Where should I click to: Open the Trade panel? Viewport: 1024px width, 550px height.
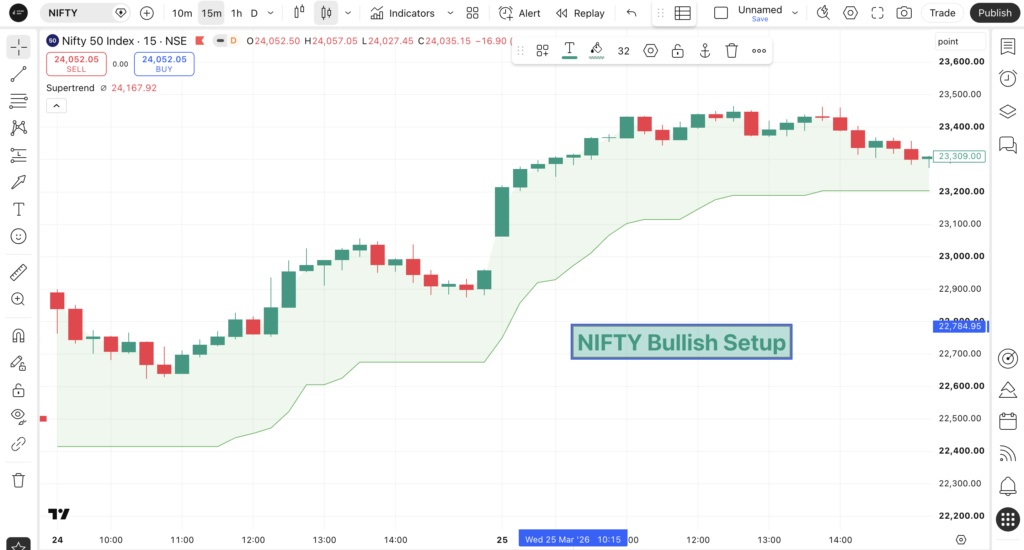pos(942,13)
